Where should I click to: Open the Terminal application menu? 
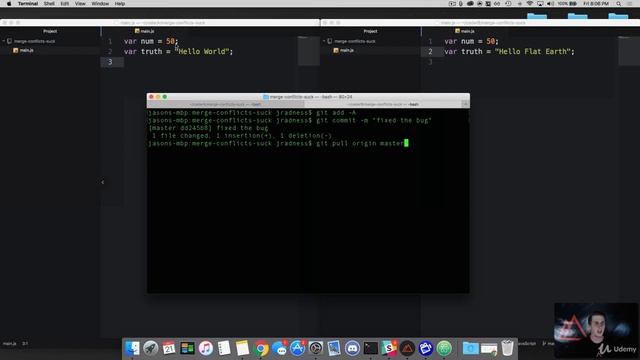(x=28, y=4)
